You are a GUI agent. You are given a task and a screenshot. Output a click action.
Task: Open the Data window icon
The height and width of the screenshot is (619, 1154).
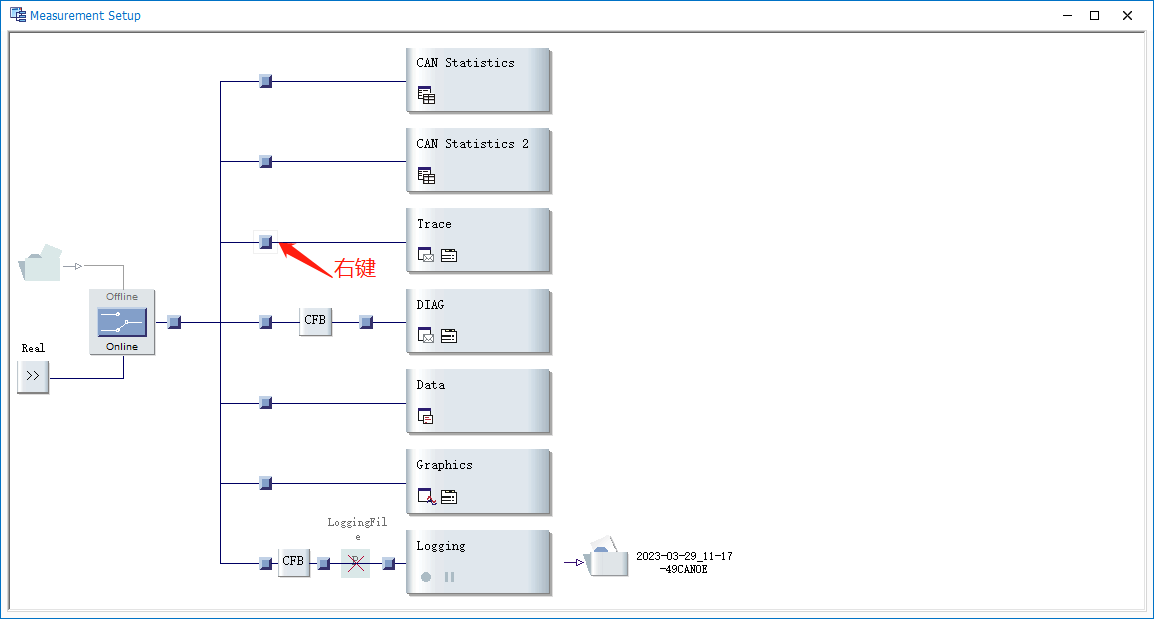pyautogui.click(x=425, y=416)
